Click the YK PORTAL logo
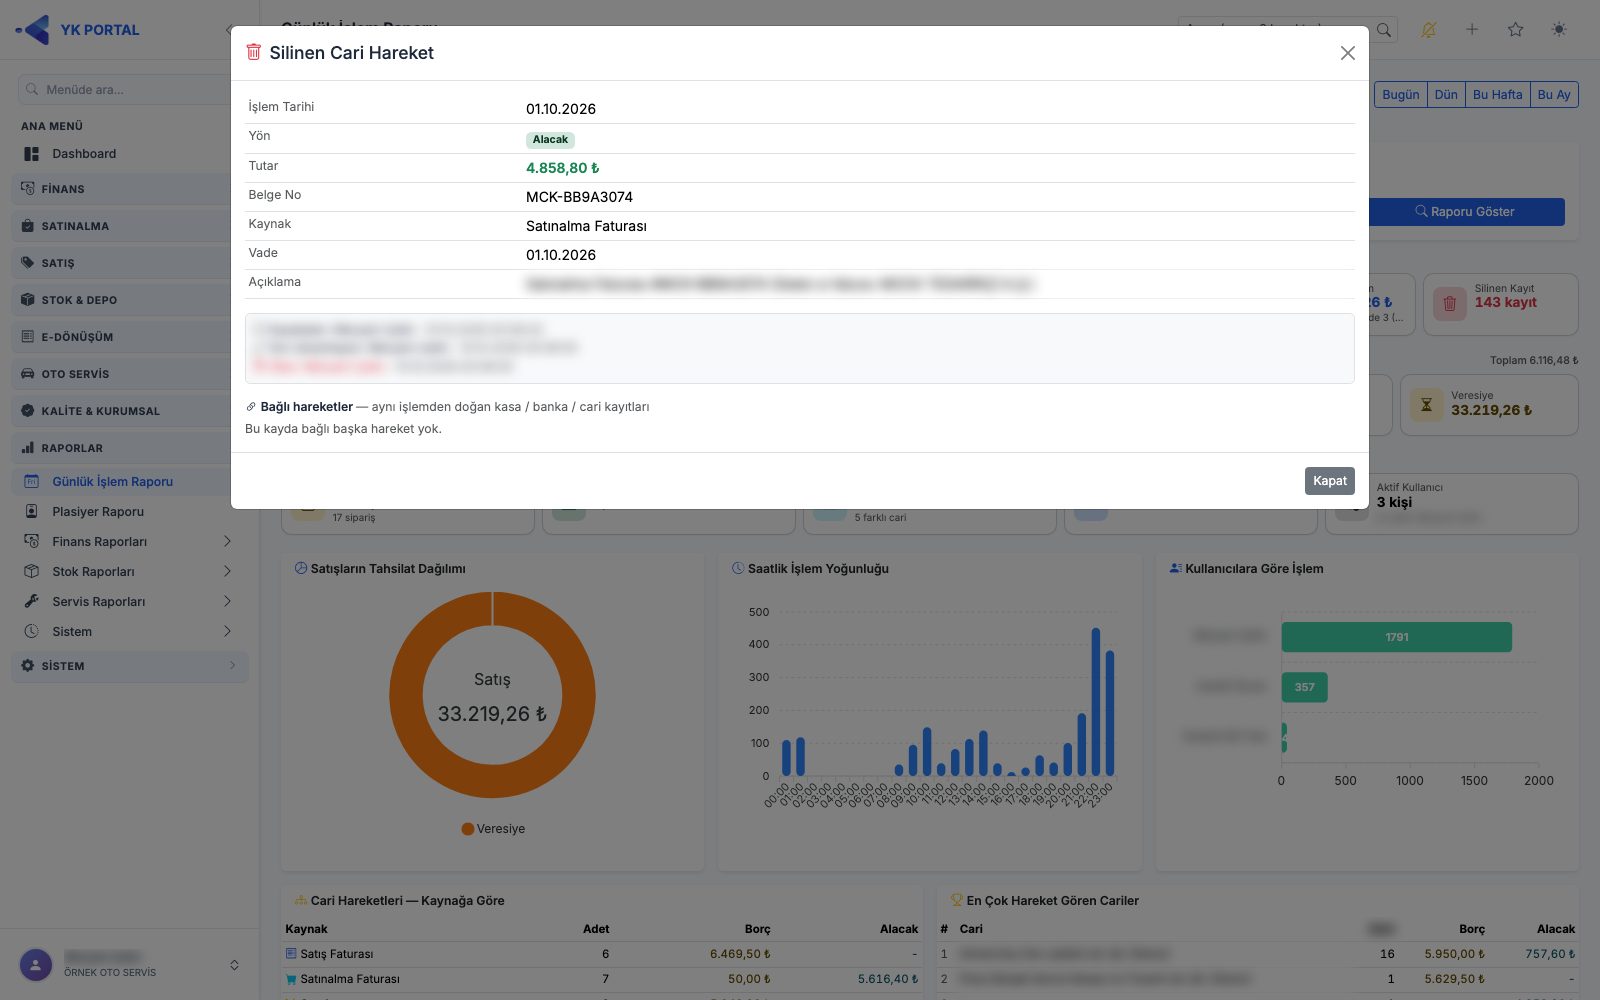Image resolution: width=1600 pixels, height=1000 pixels. point(78,30)
